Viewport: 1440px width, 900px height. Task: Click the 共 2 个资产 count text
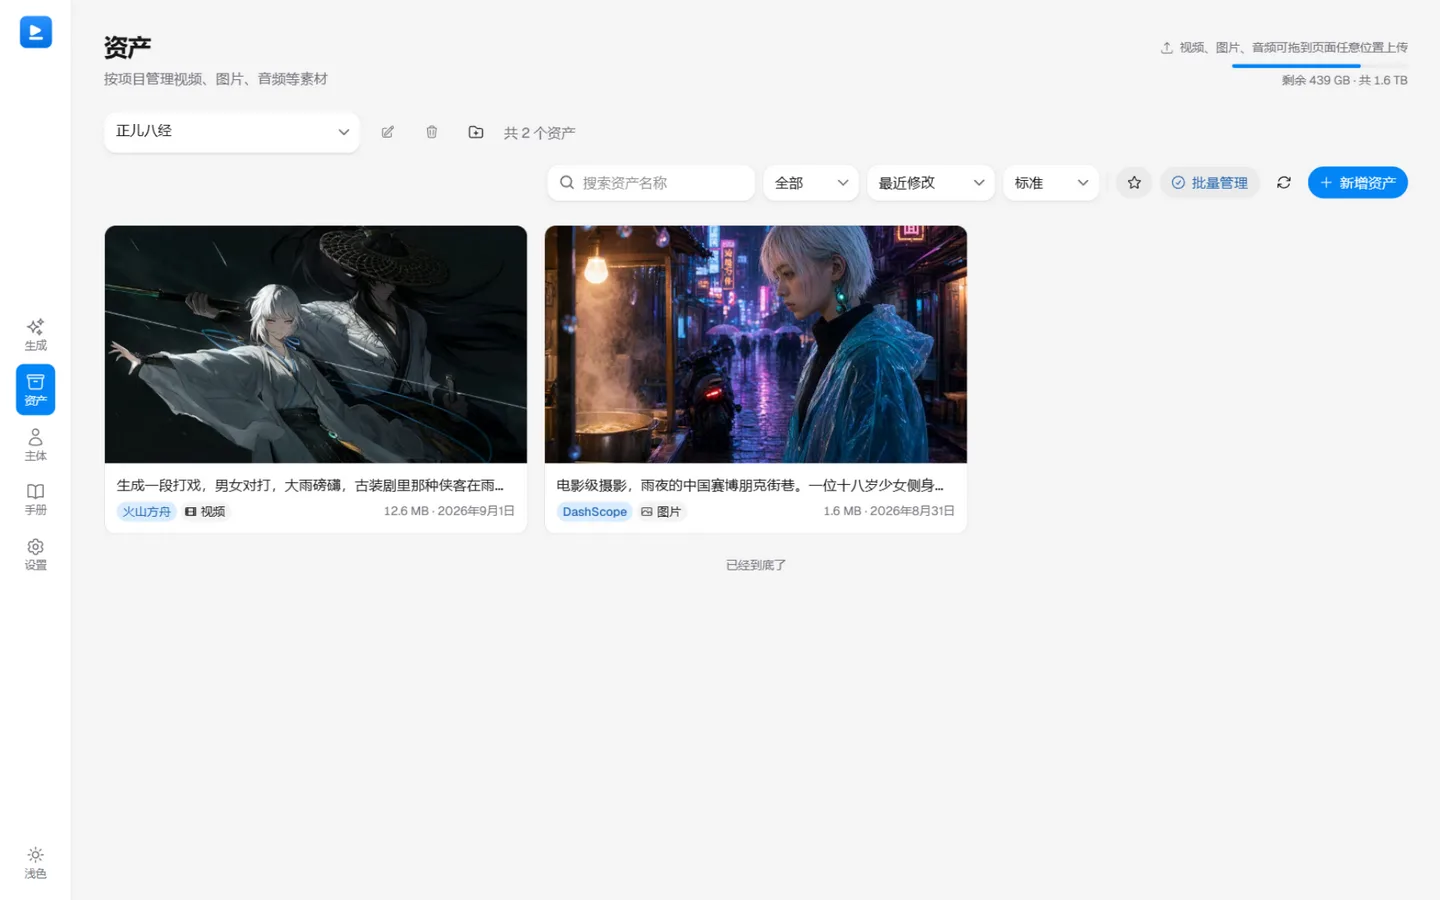540,133
